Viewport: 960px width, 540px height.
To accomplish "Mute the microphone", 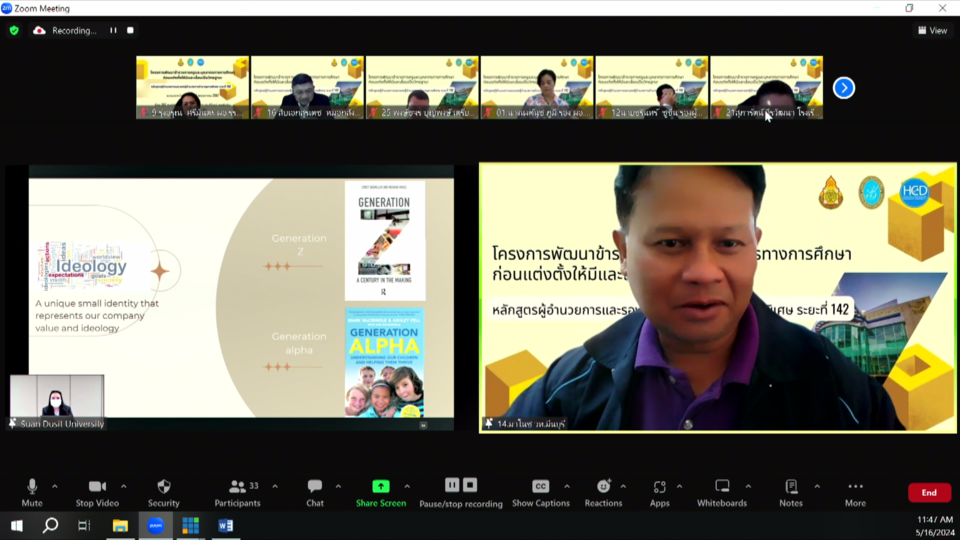I will pos(32,493).
